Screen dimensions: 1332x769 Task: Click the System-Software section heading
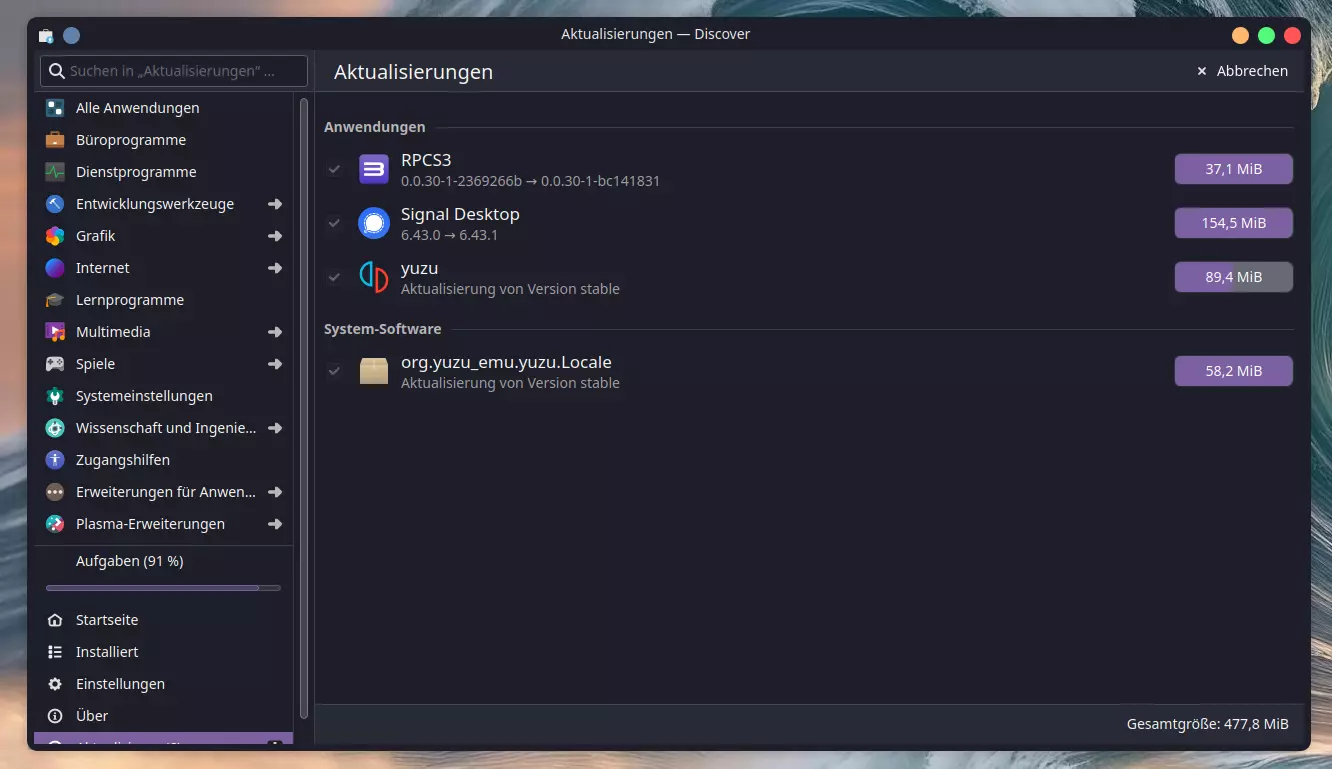382,329
